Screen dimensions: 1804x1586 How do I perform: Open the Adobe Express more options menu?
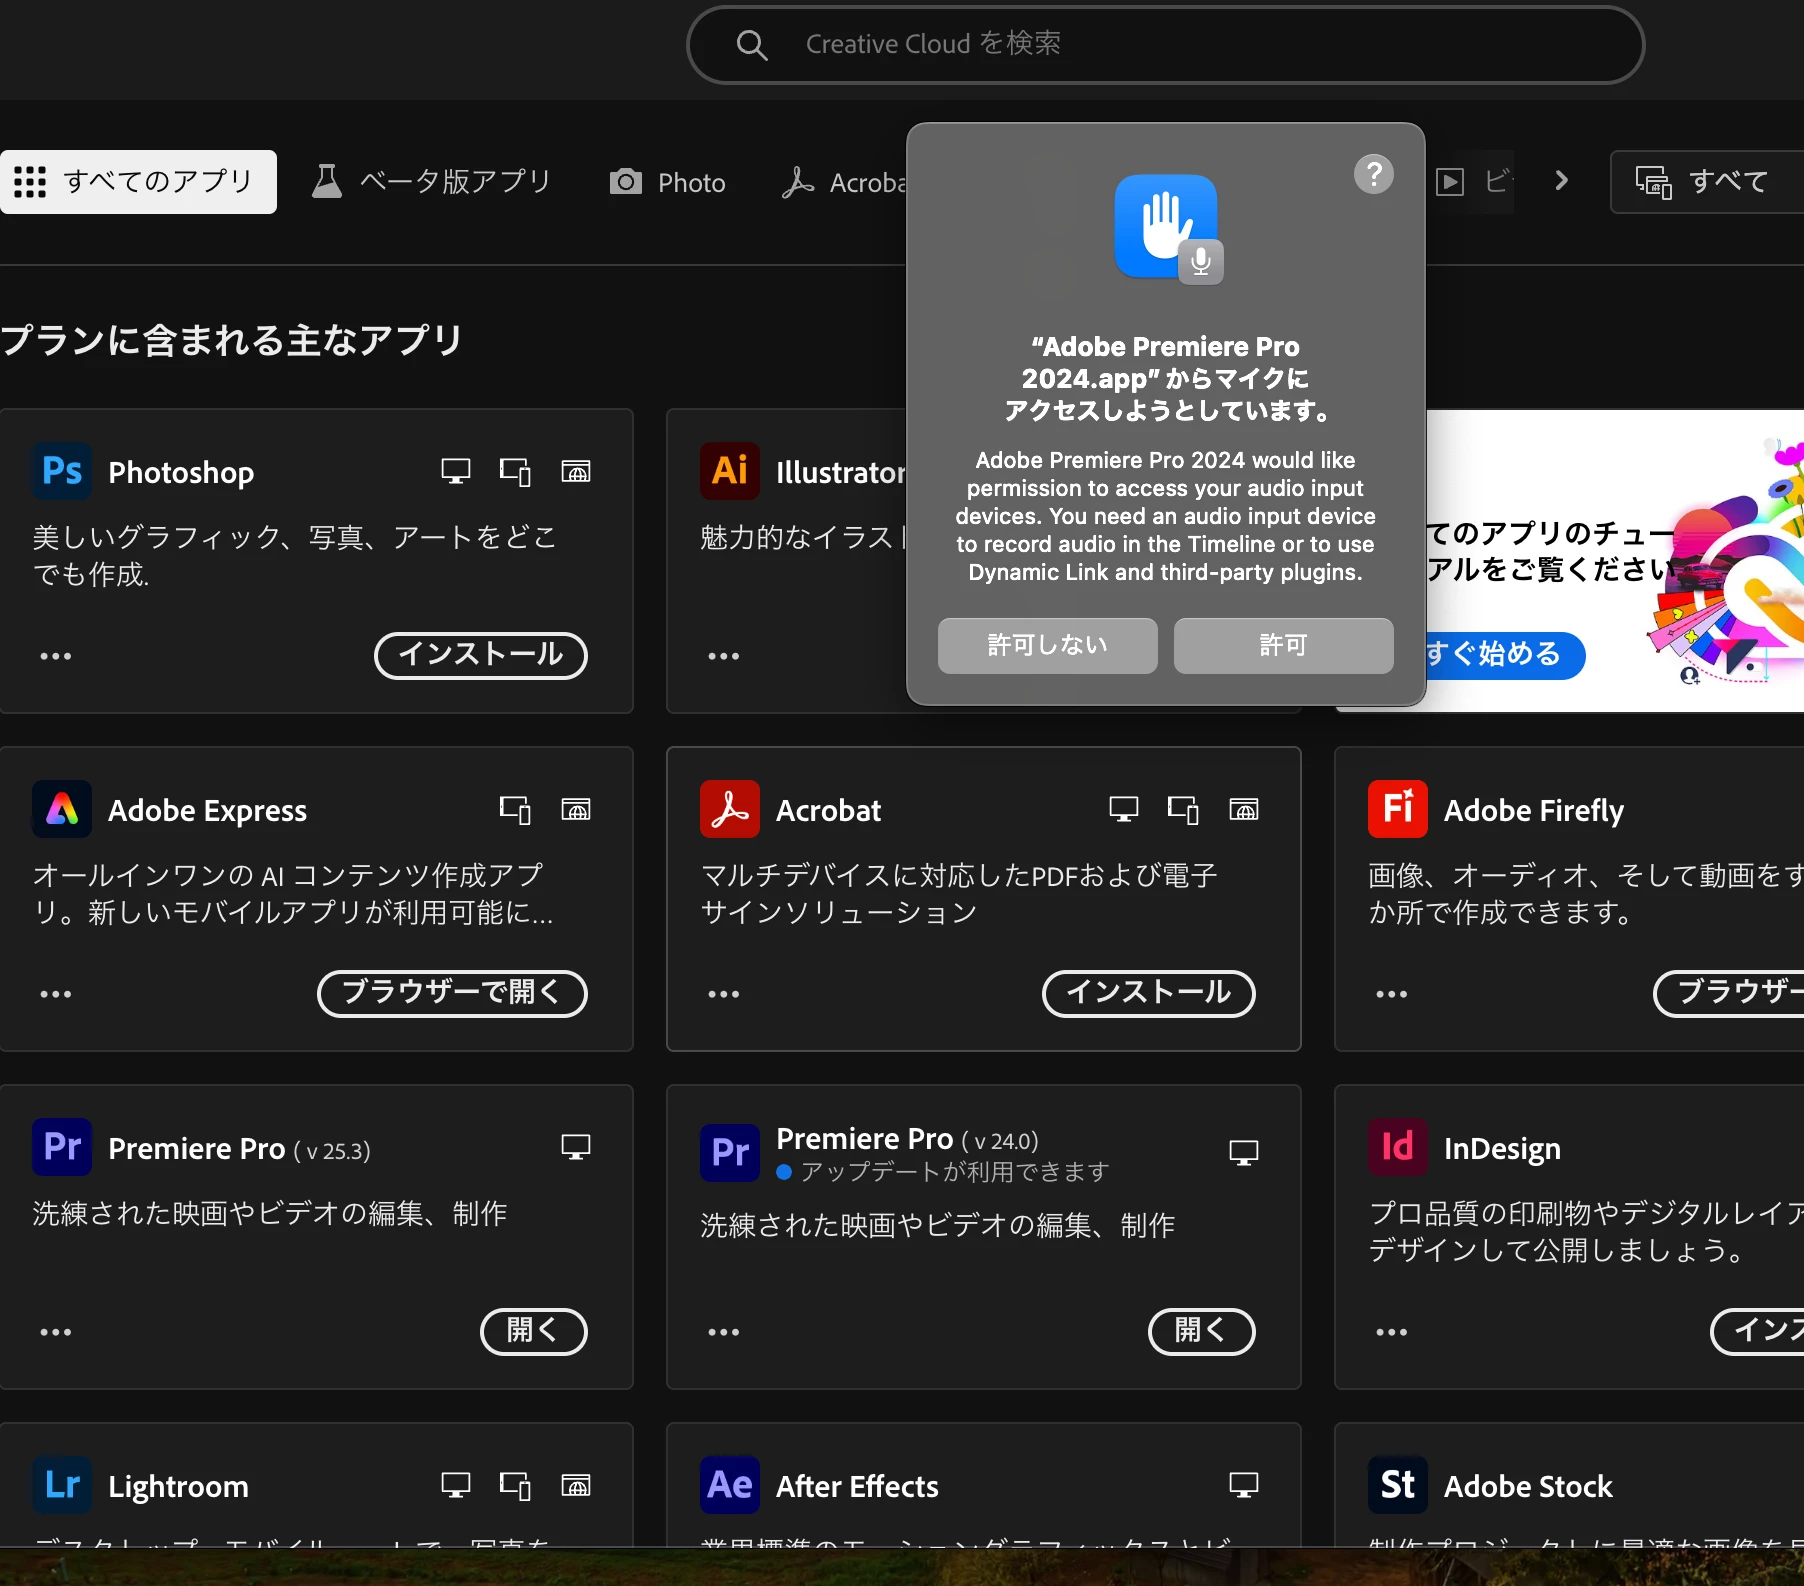pos(56,994)
